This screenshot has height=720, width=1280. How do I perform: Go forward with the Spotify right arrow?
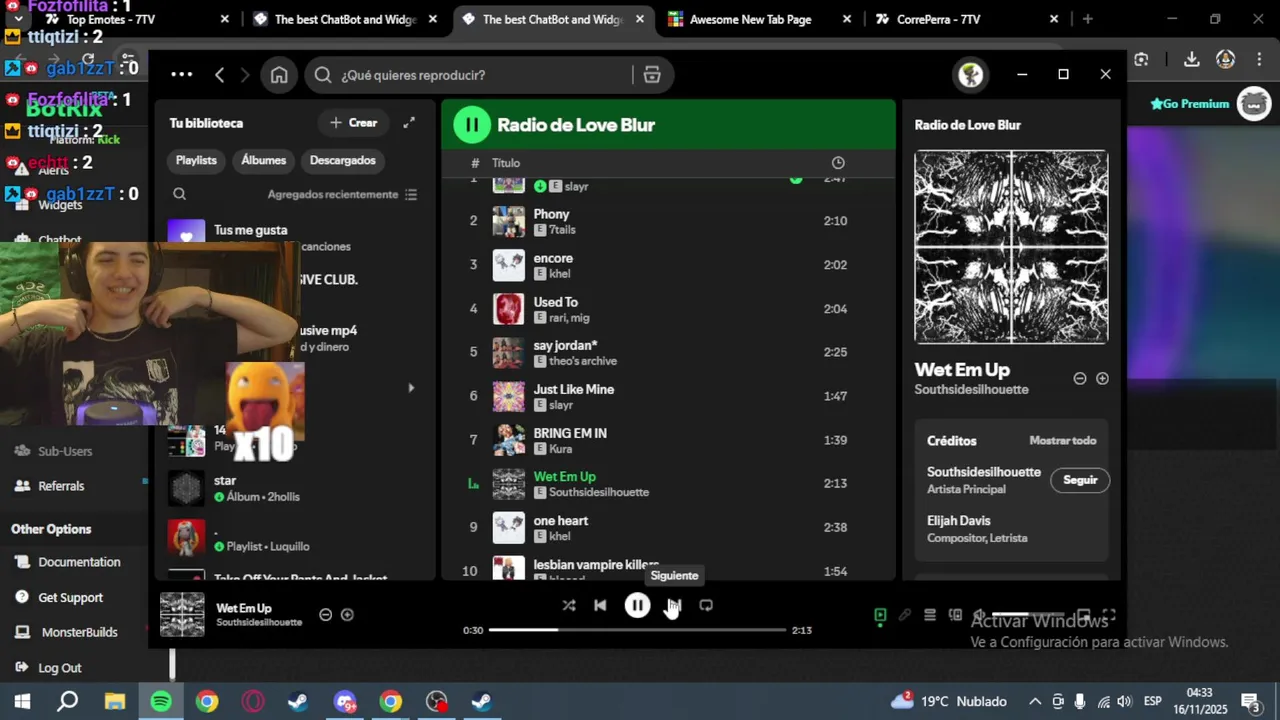click(245, 75)
